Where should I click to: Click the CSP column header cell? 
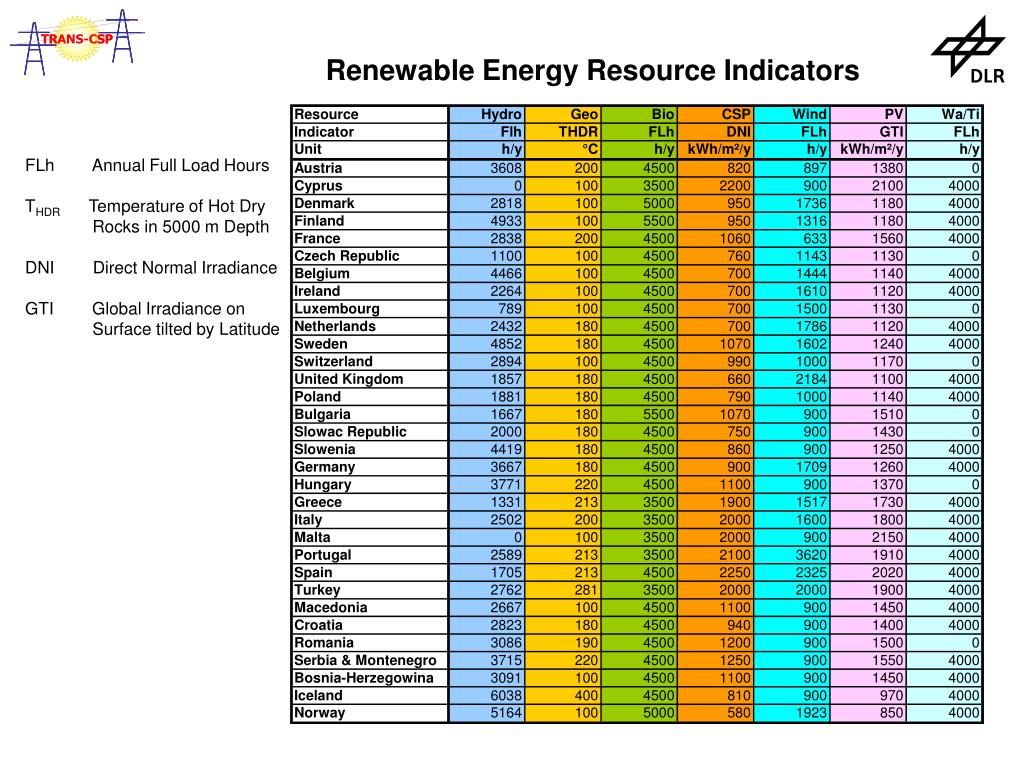click(715, 114)
